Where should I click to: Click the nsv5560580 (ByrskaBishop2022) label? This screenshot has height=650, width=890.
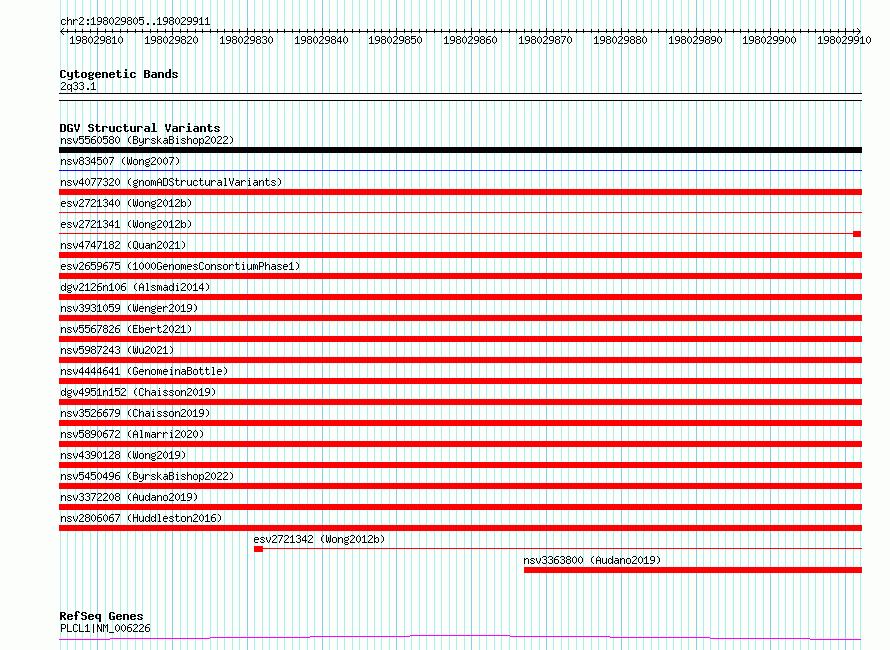(x=147, y=140)
